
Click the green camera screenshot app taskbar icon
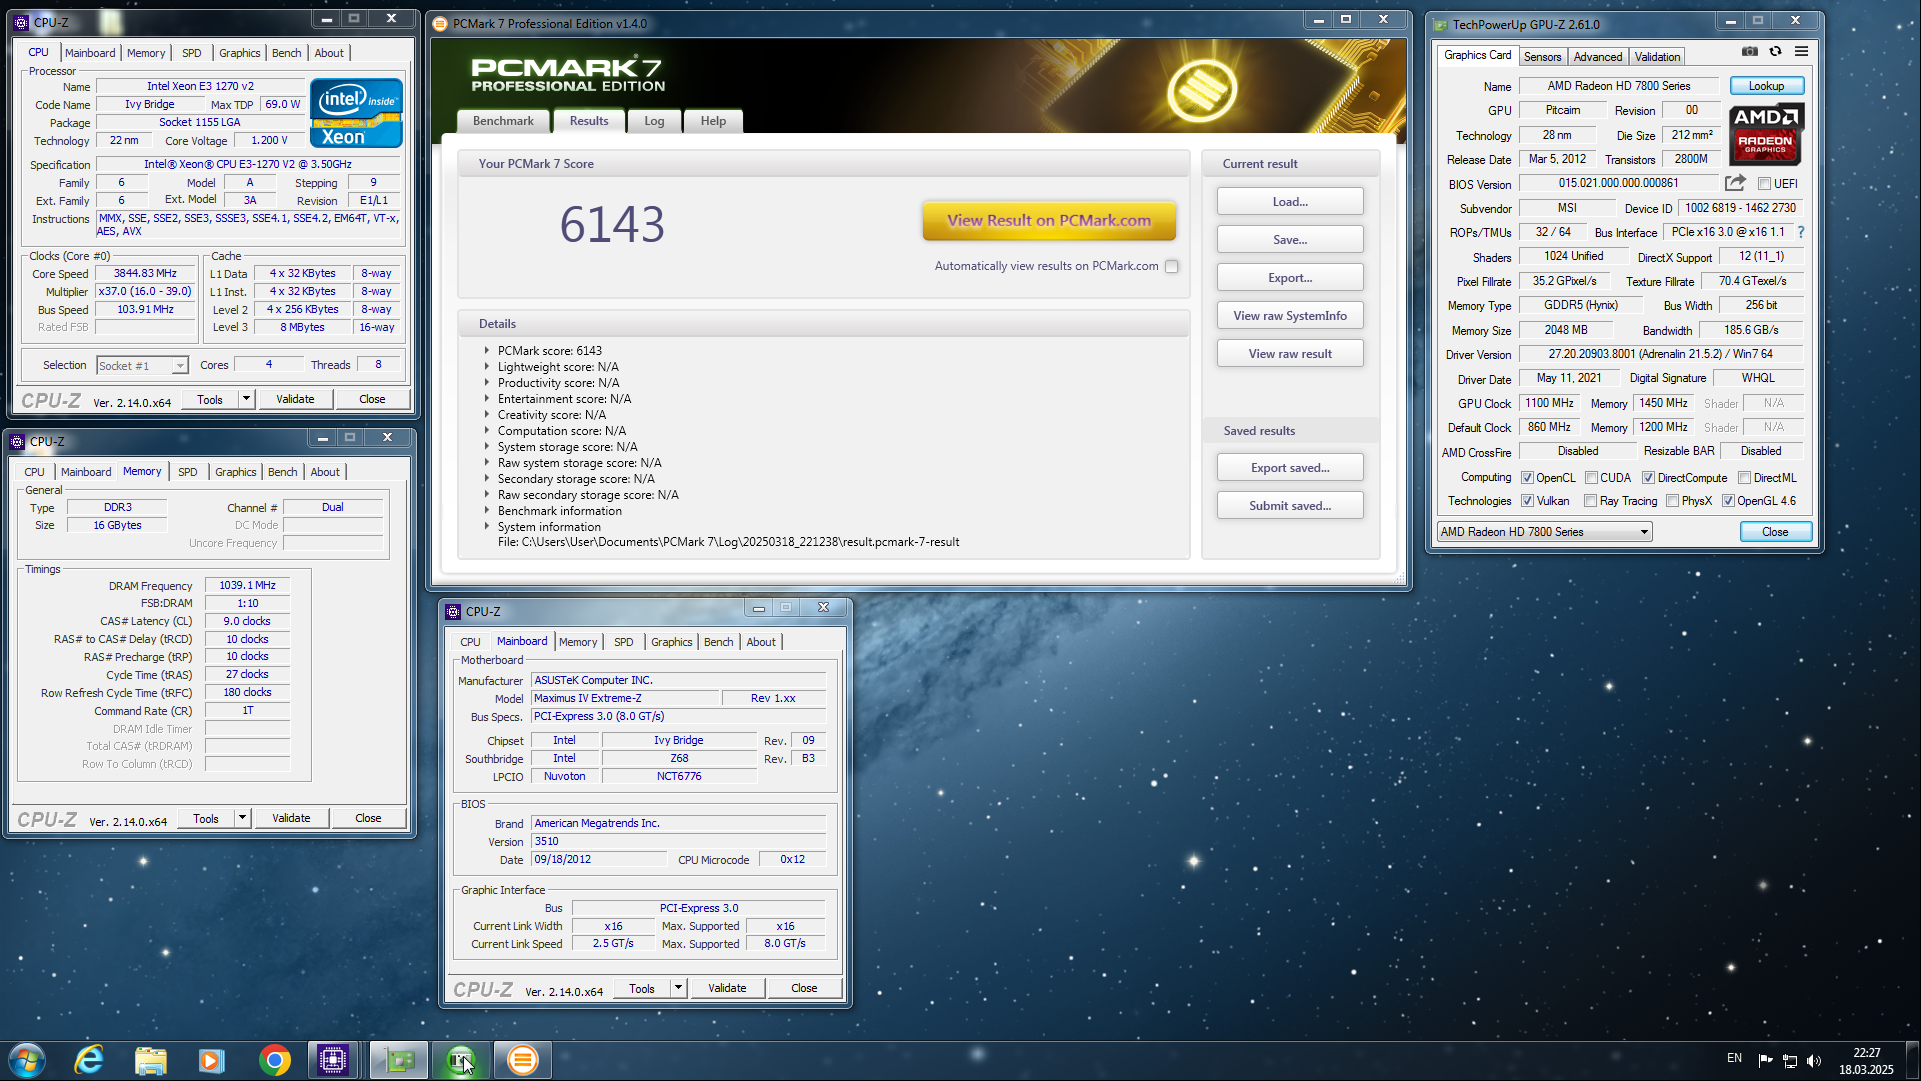(461, 1060)
